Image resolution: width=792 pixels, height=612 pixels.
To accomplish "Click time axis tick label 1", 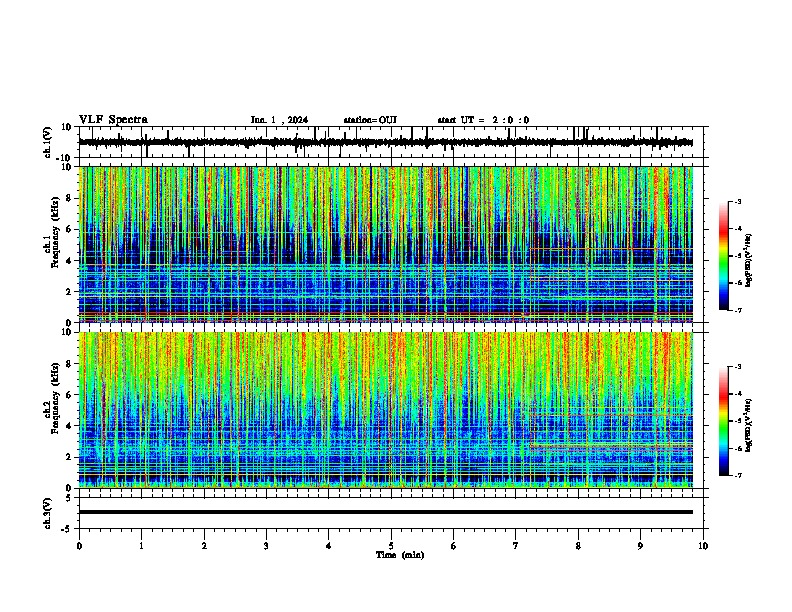I will coord(141,546).
